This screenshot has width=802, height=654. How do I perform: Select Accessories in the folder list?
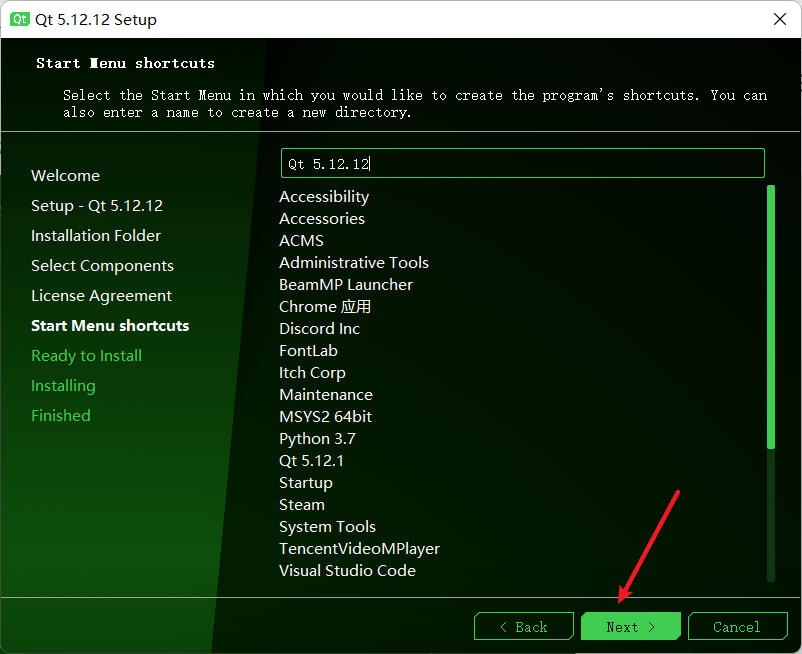322,219
